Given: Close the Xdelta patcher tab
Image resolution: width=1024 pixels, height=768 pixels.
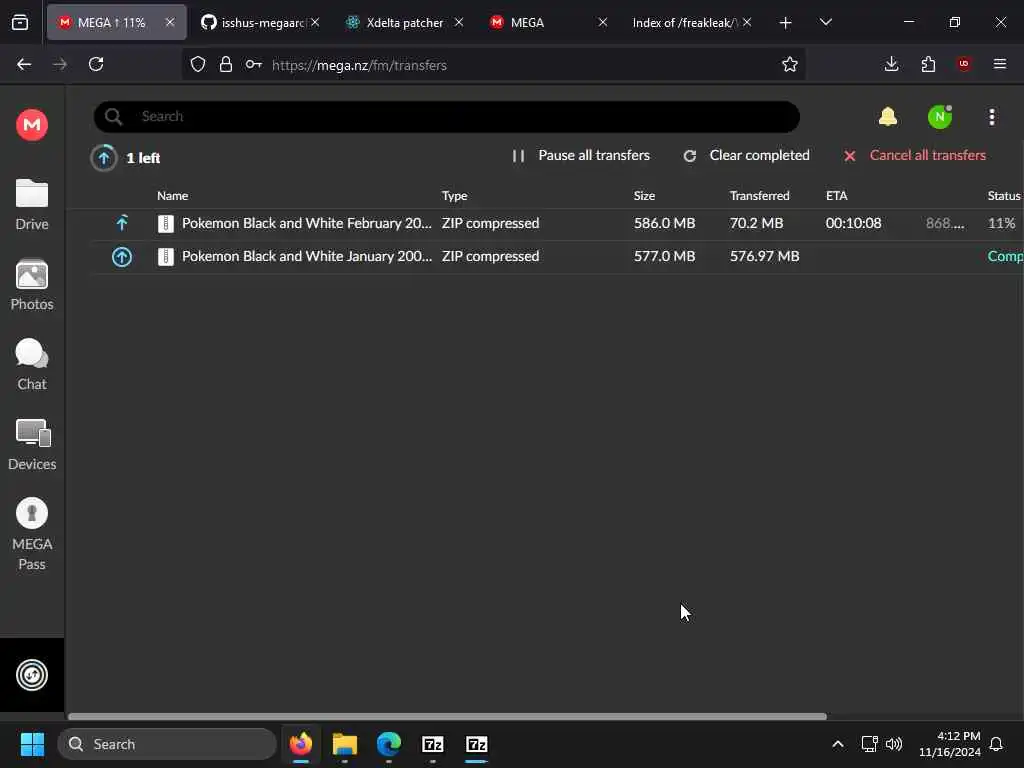Looking at the screenshot, I should point(459,22).
